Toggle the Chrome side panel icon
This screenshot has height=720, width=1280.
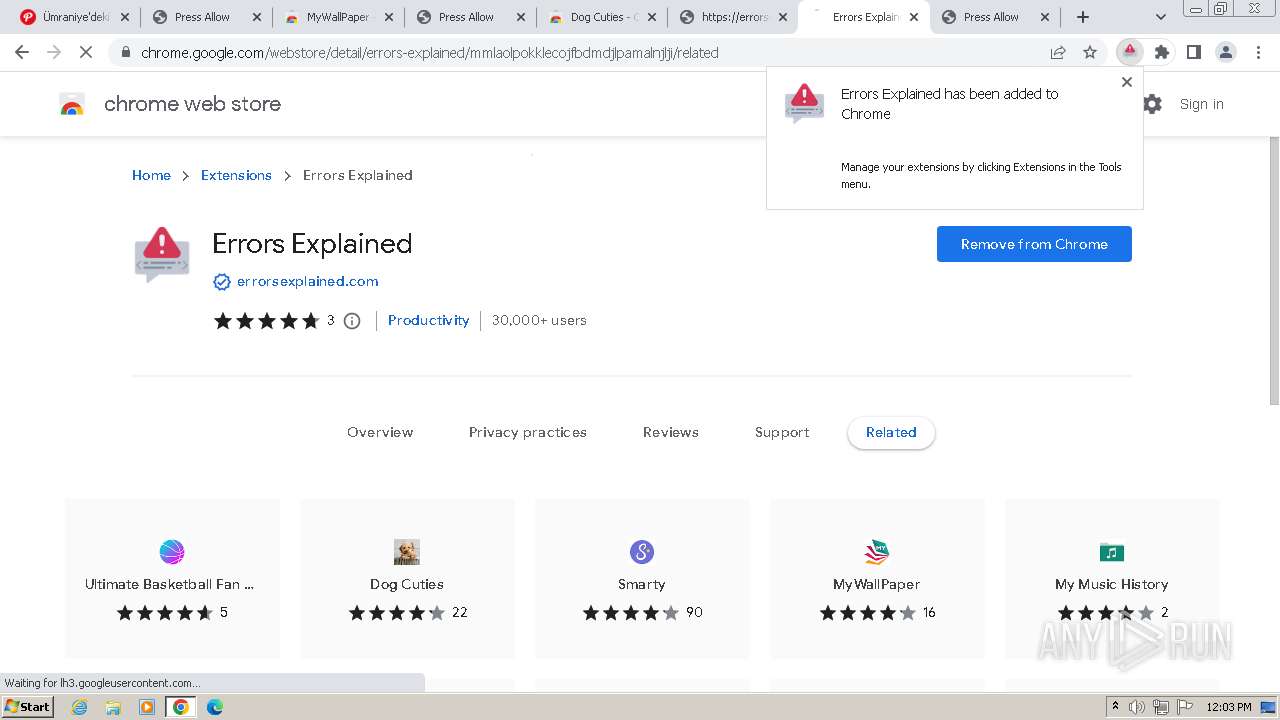coord(1194,52)
